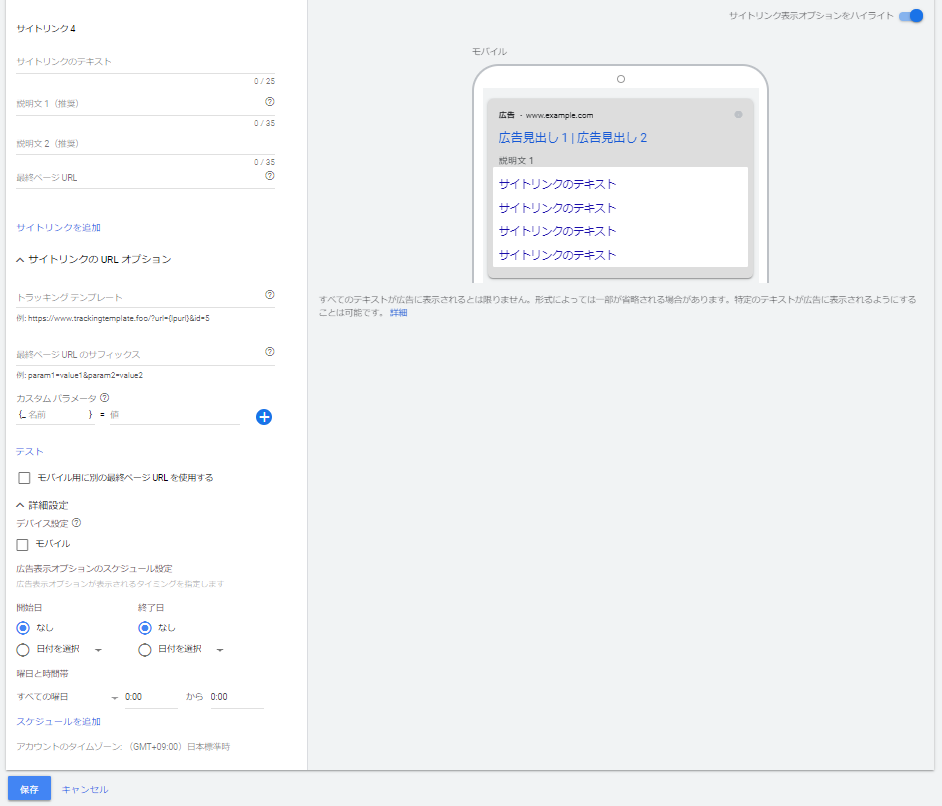This screenshot has height=806, width=942.
Task: Open help icon beside デバイス設定
Action: (x=76, y=523)
